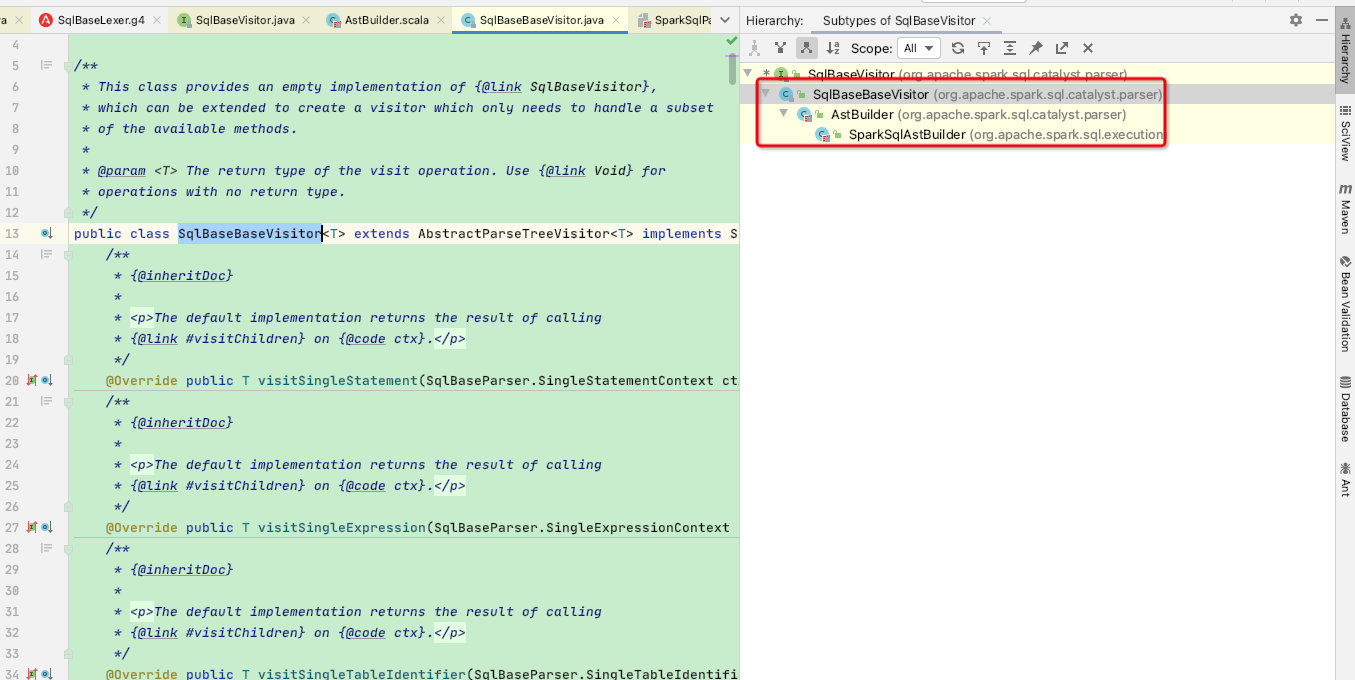Click the visitSingleExpression method name
The height and width of the screenshot is (680, 1355).
(x=341, y=527)
